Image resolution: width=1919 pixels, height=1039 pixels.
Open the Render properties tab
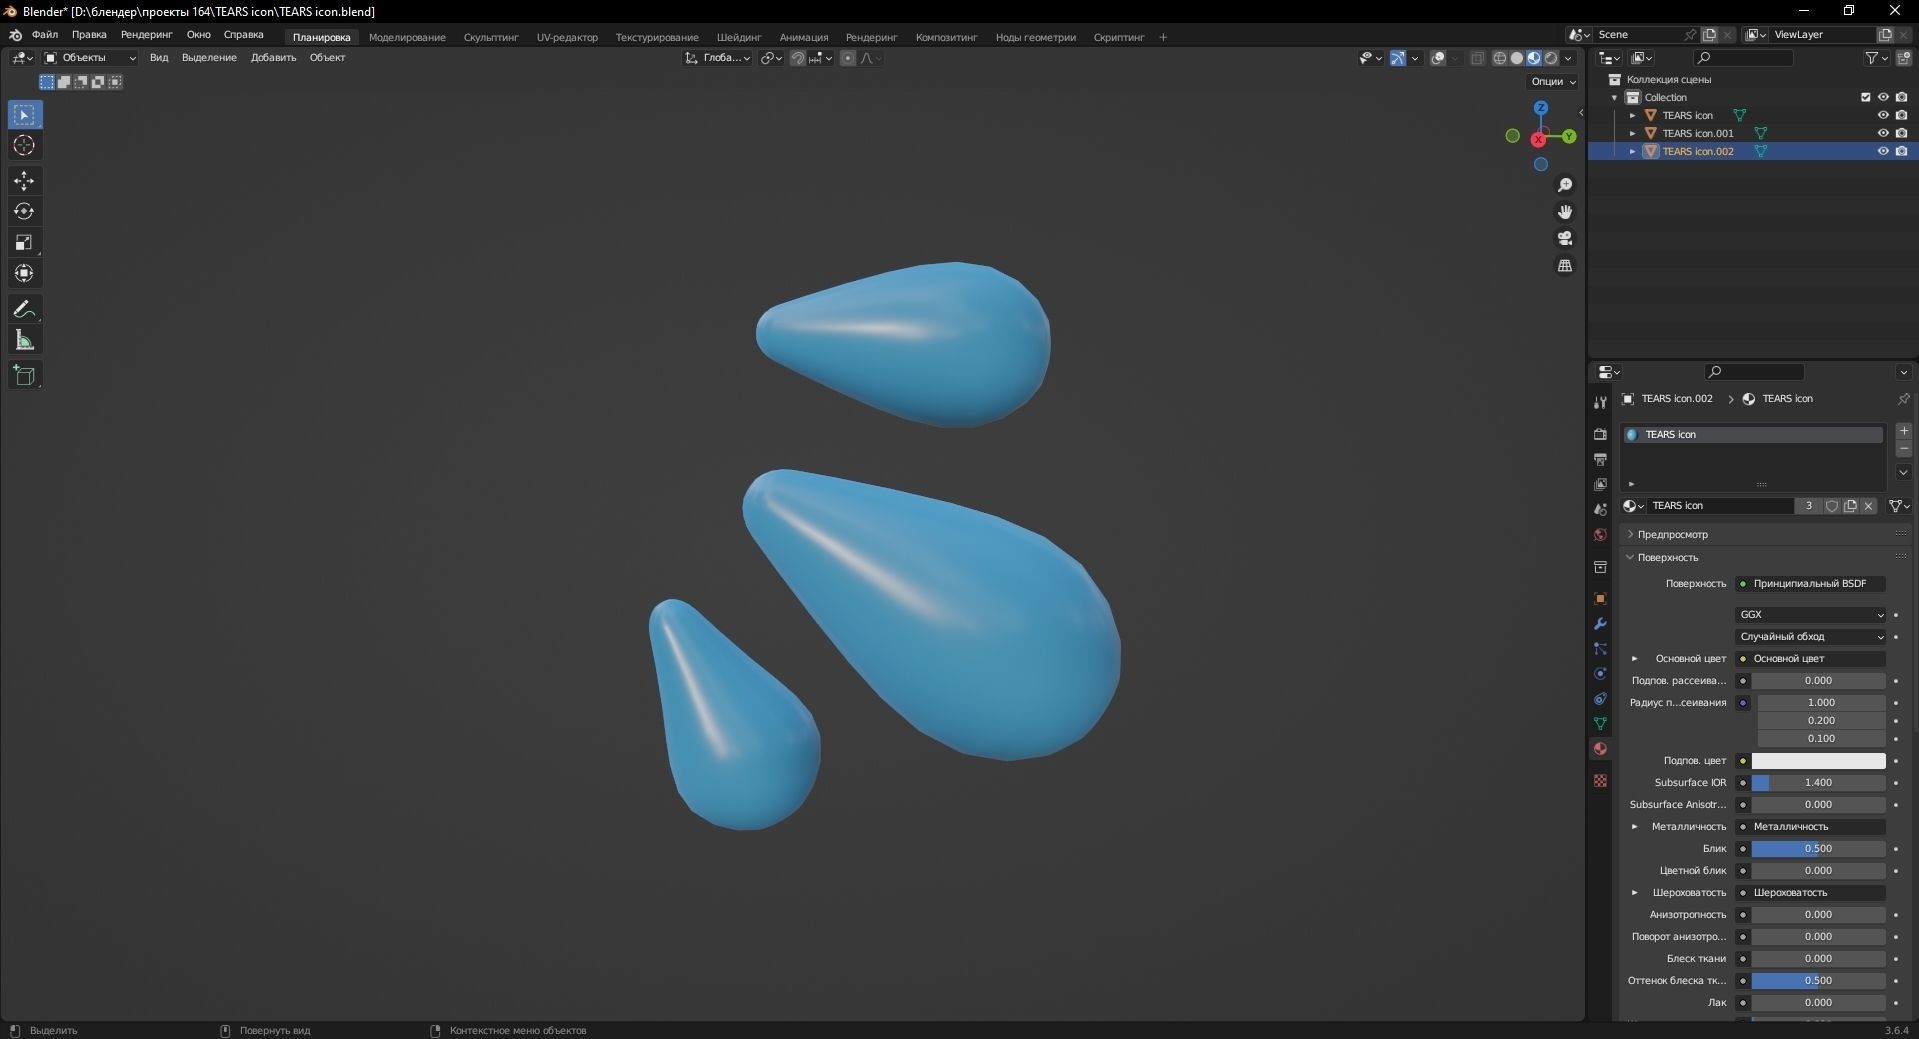[1600, 434]
